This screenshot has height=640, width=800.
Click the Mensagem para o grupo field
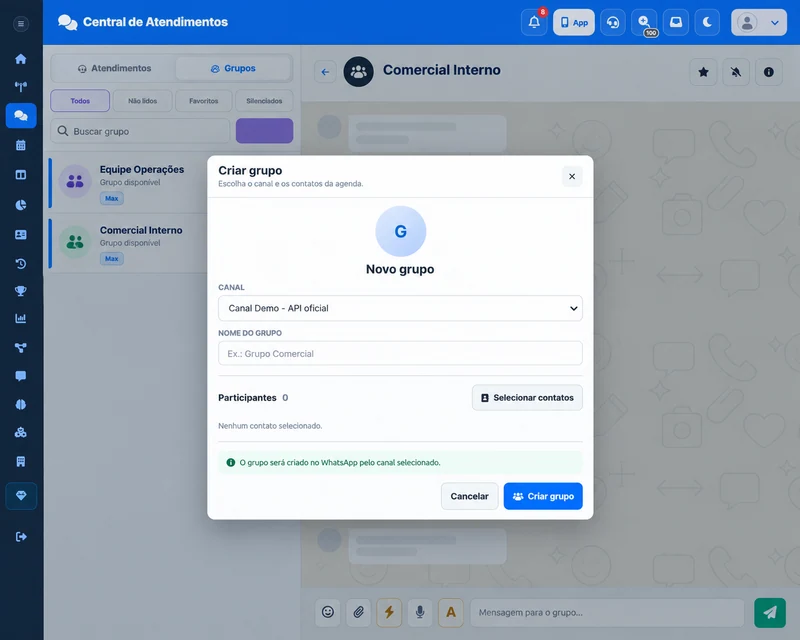(607, 612)
